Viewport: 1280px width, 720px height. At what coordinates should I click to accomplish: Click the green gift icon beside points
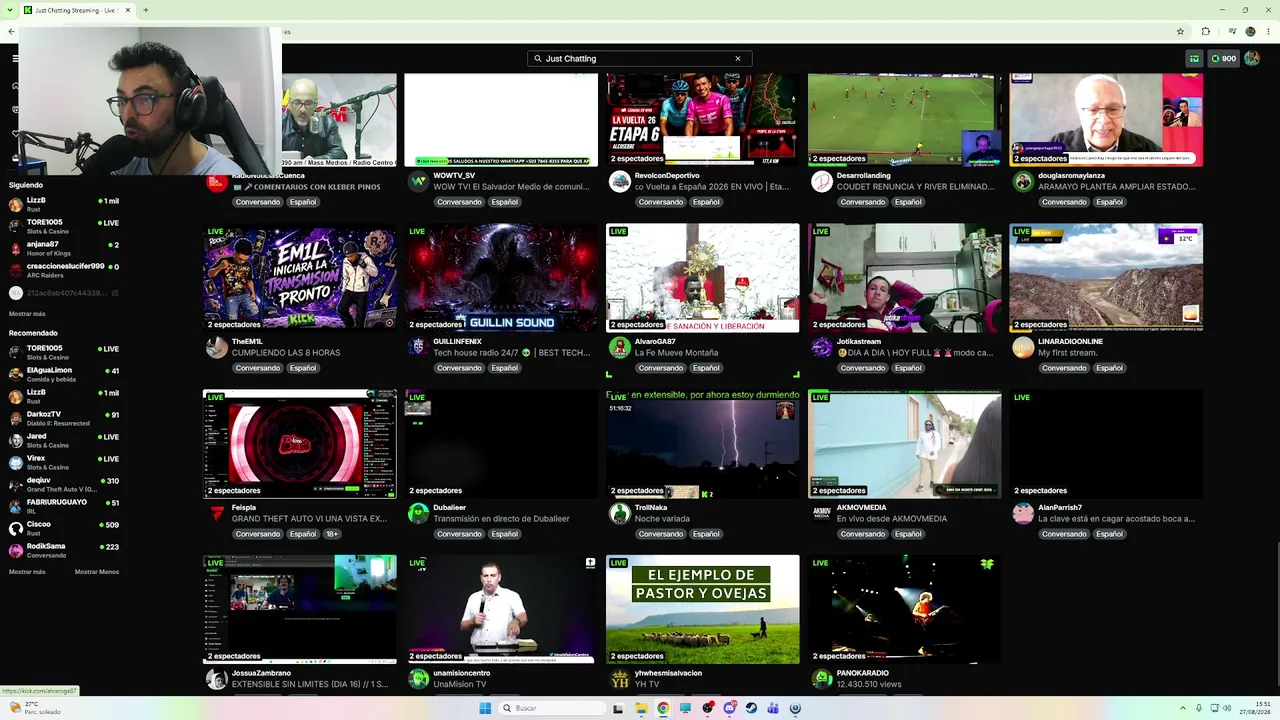pos(1194,58)
